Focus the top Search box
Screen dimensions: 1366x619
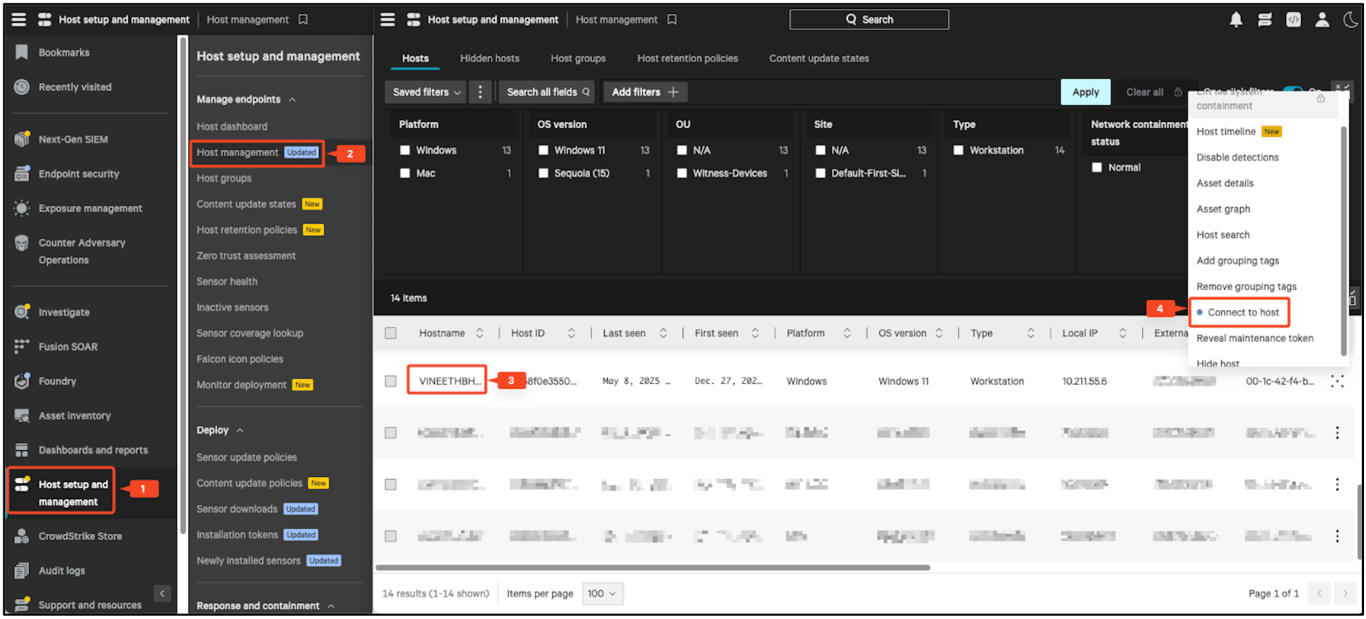point(869,19)
